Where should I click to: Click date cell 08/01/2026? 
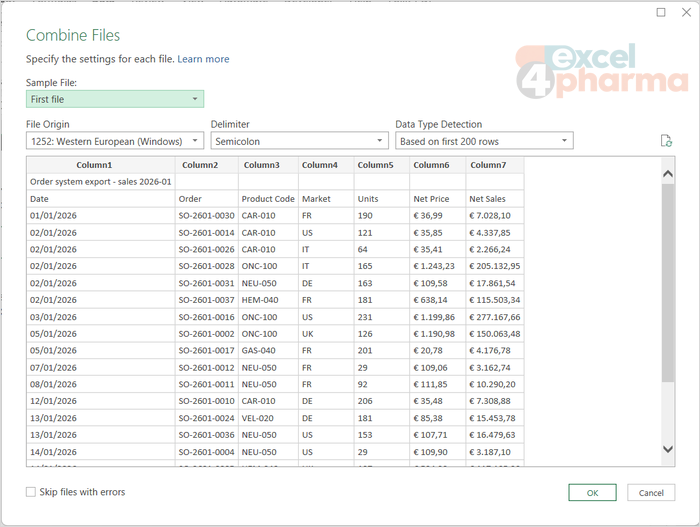coord(101,384)
